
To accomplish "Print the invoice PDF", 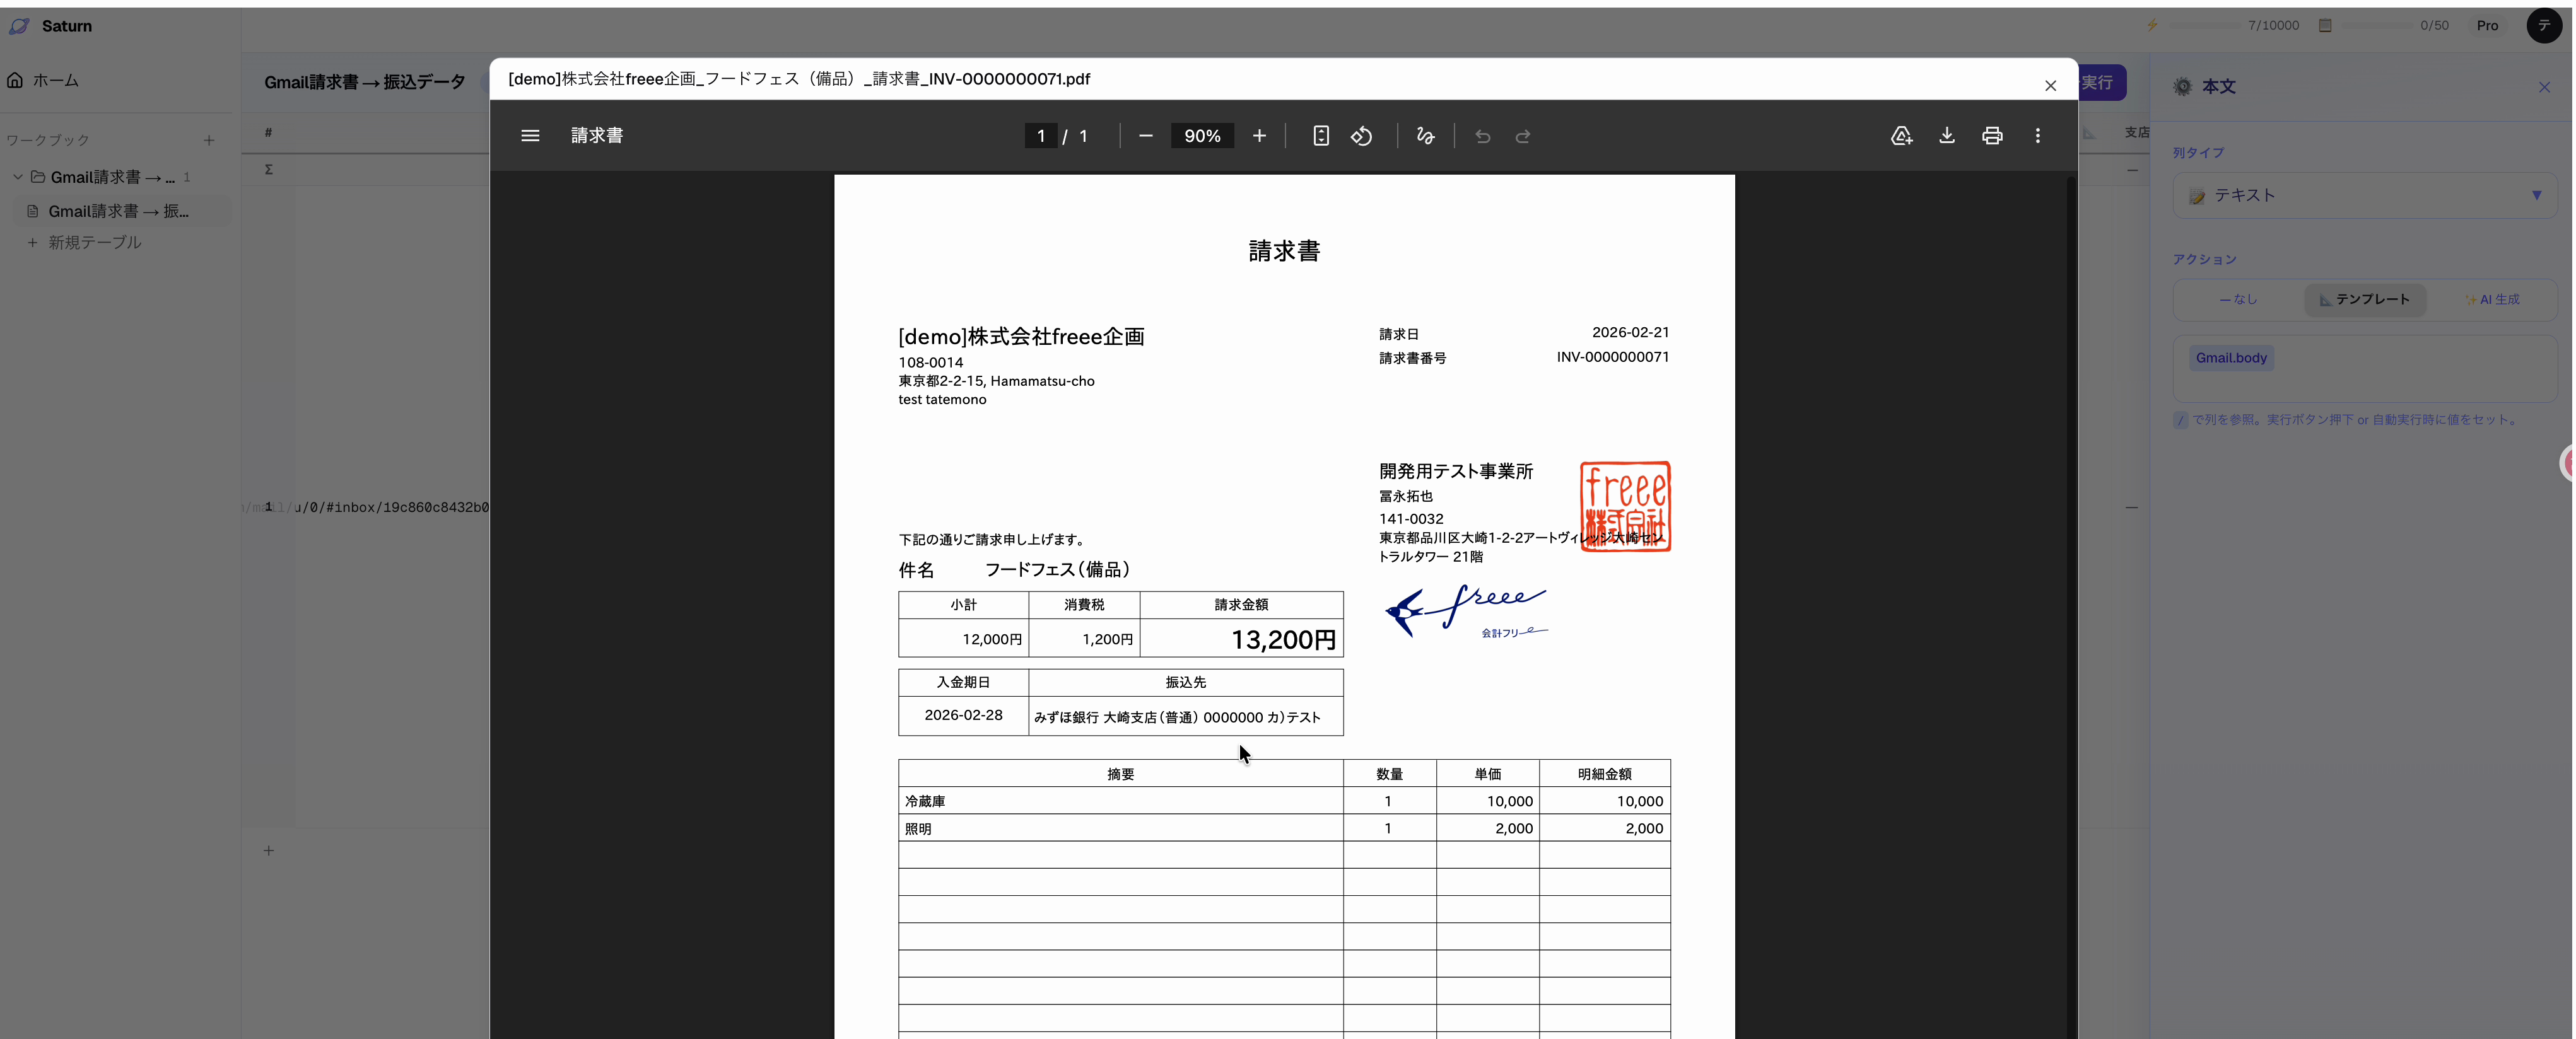I will 1992,136.
